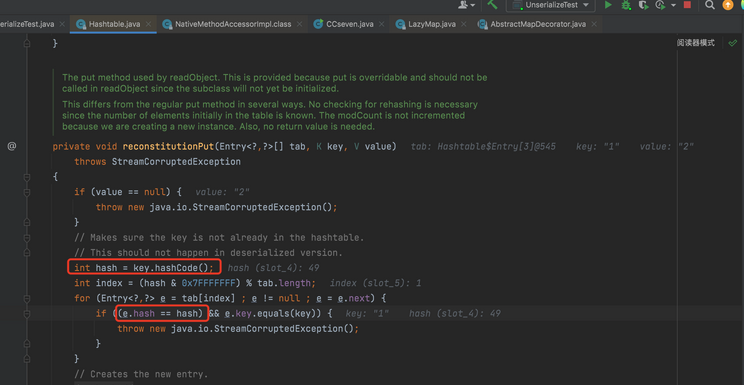Switch to the CCseven.java tab
744x385 pixels.
(350, 24)
